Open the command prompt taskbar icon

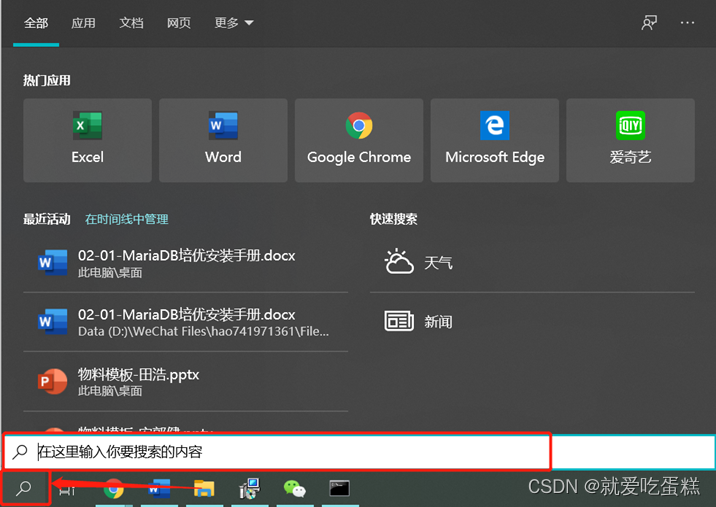click(339, 489)
